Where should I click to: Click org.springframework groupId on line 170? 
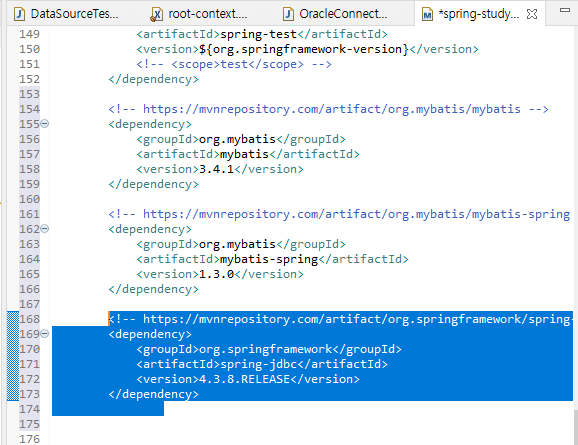coord(265,349)
